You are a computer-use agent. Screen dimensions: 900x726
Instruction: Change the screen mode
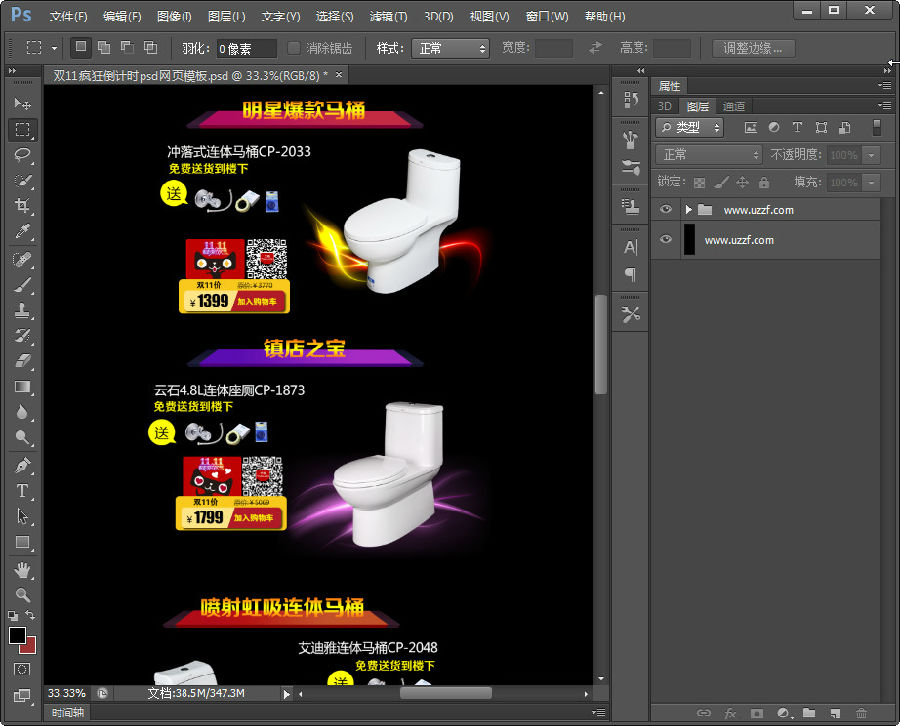22,696
